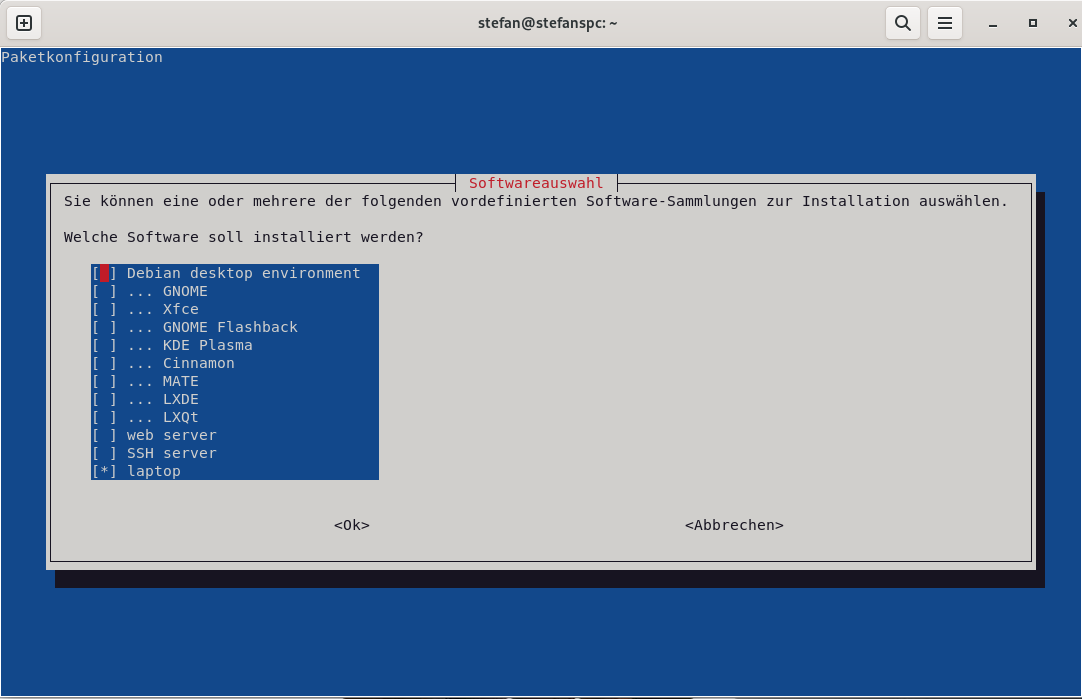Screen dimensions: 1082x699
Task: Click the 'Welche Software soll installiert werden?' text
Action: (x=244, y=237)
